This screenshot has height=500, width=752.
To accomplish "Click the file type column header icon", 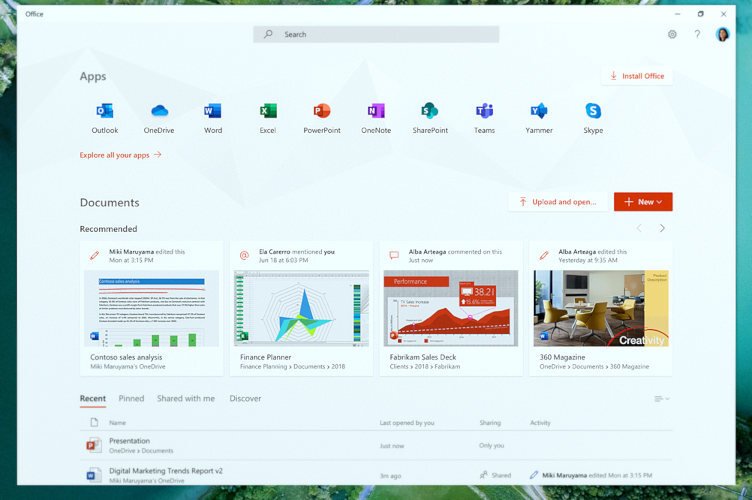I will pos(94,422).
